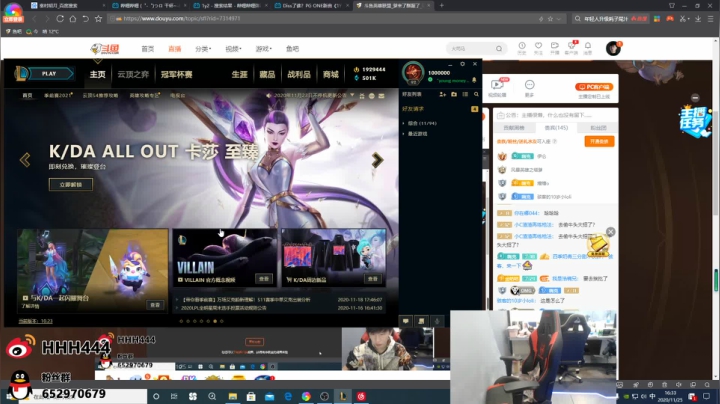Bookmark the page with the star icon by the address bar
The image size is (720, 404).
click(x=98, y=19)
